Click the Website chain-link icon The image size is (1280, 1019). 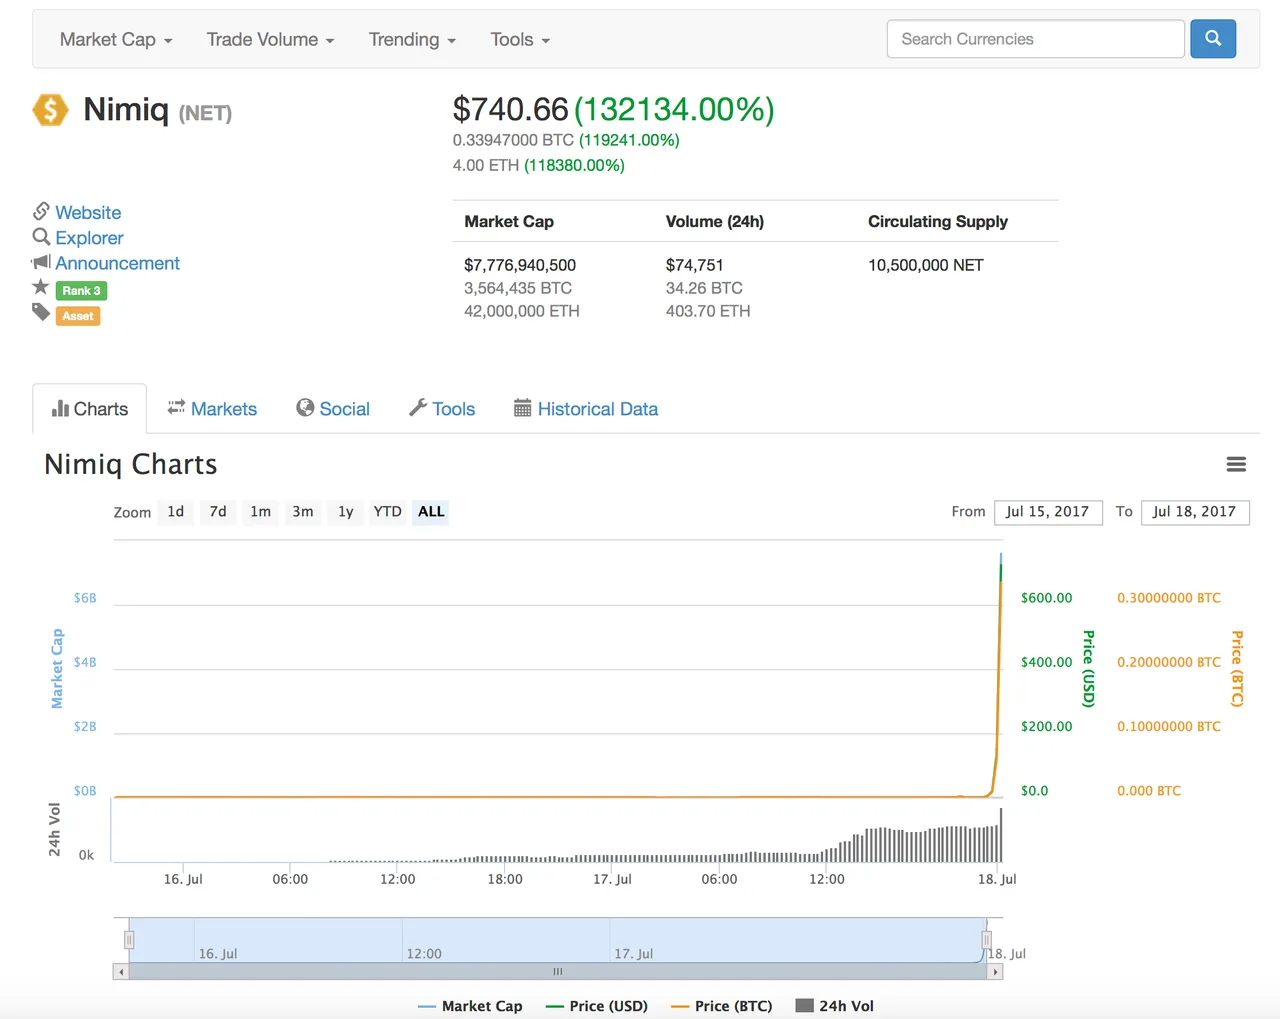[41, 211]
